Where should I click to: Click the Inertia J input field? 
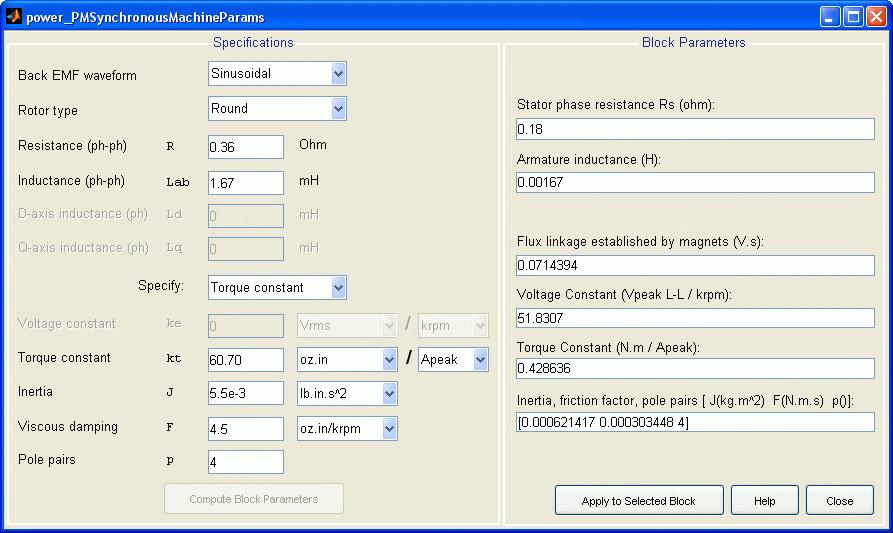[x=246, y=395]
